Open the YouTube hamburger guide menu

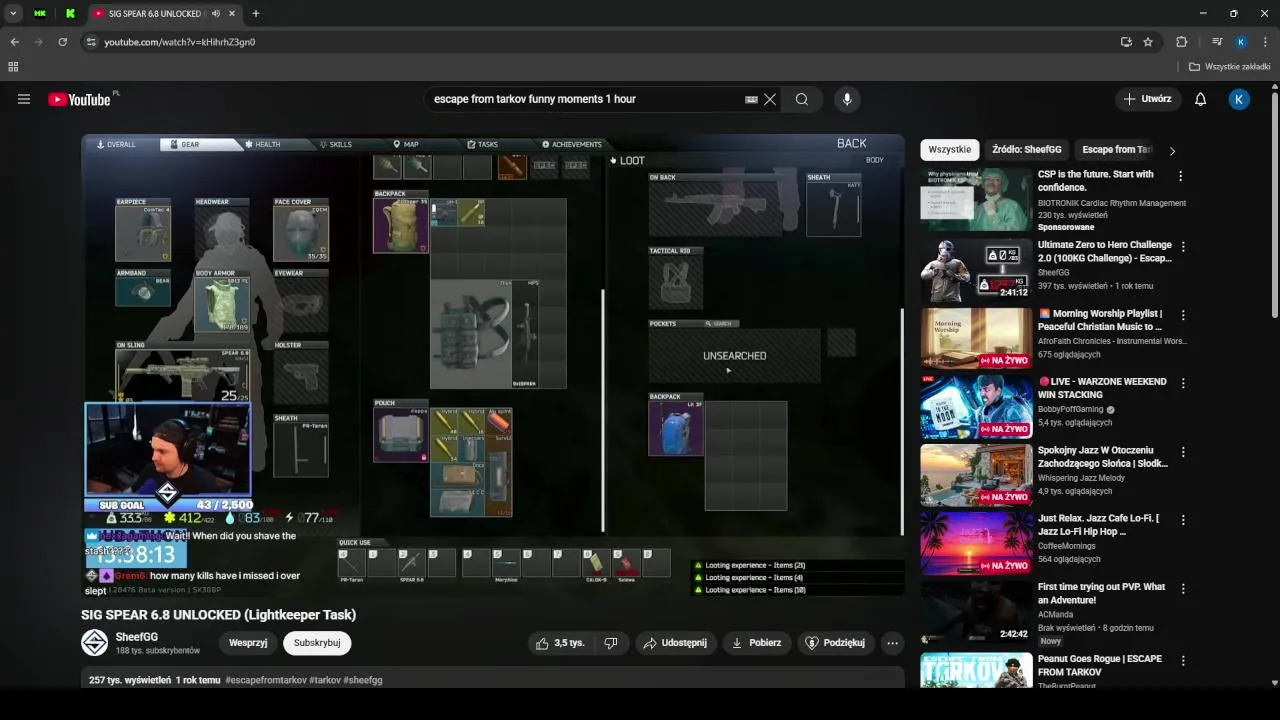[x=24, y=99]
